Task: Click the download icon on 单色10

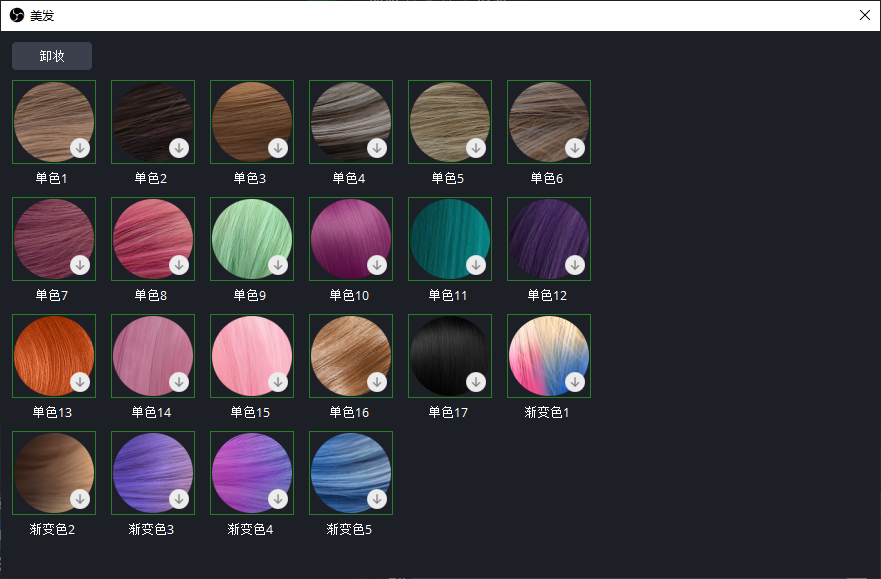Action: [375, 264]
